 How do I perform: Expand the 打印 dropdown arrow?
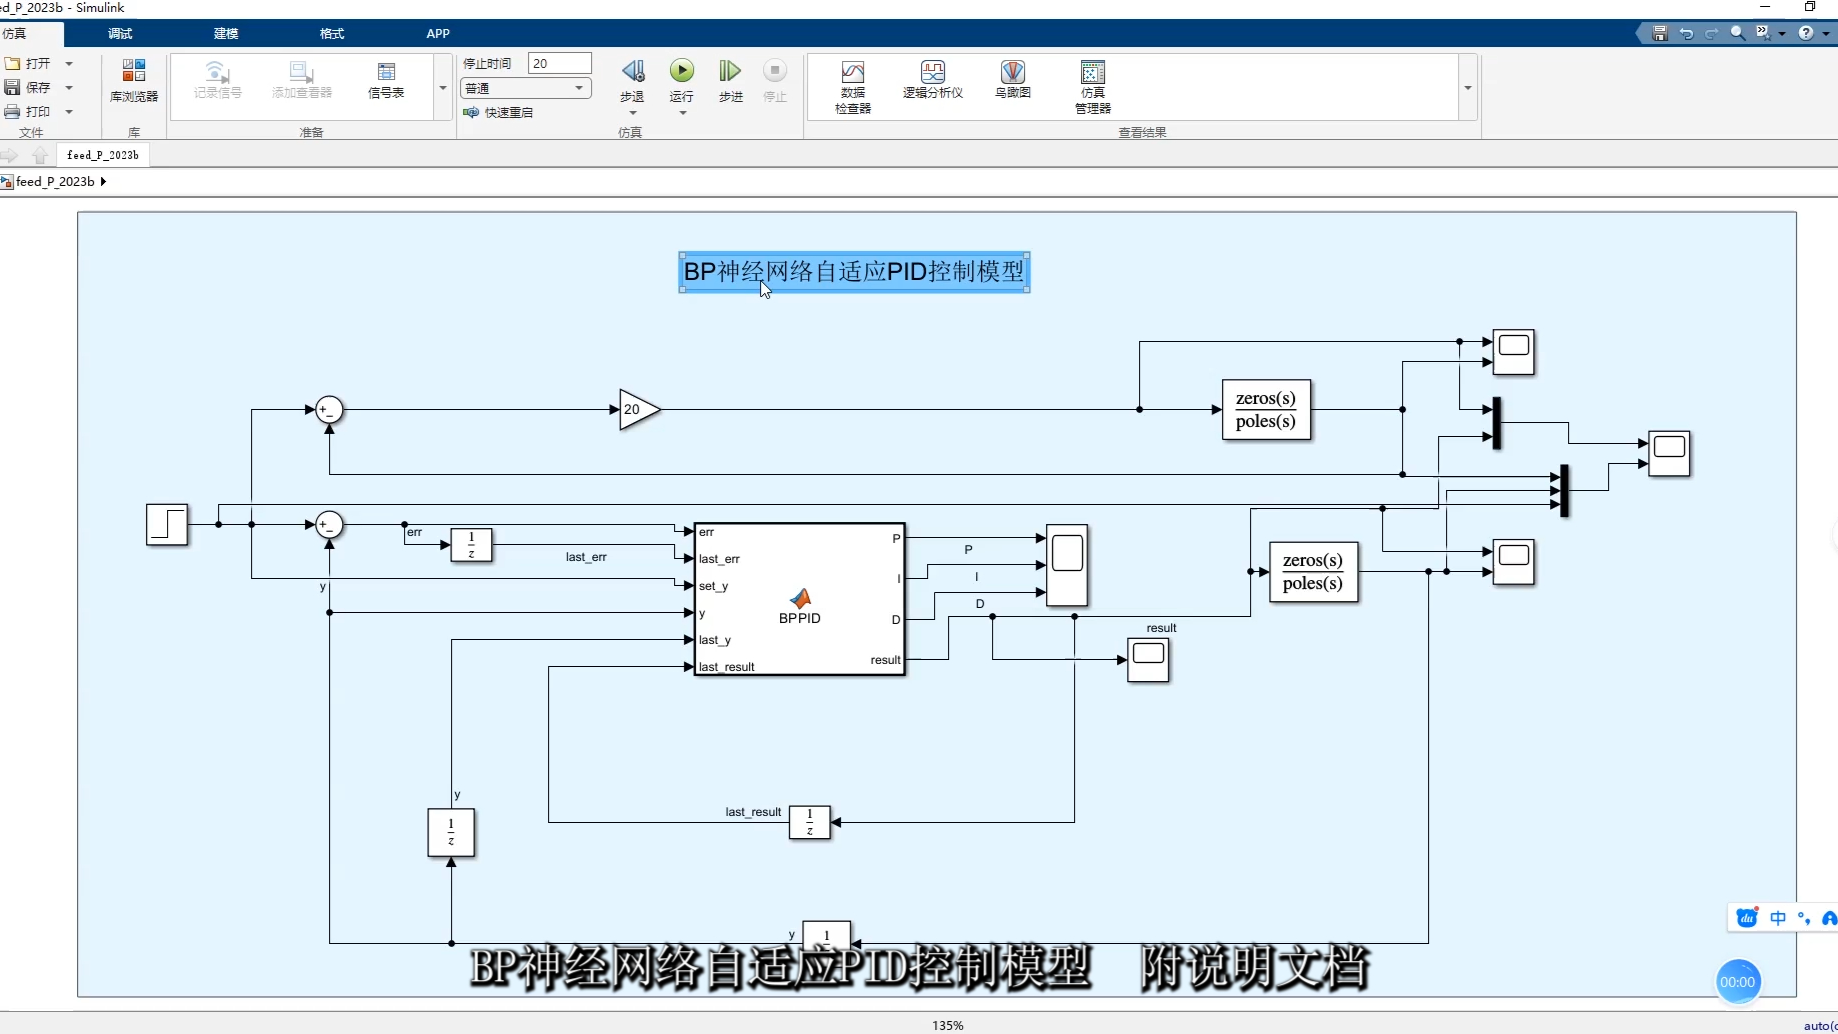69,111
